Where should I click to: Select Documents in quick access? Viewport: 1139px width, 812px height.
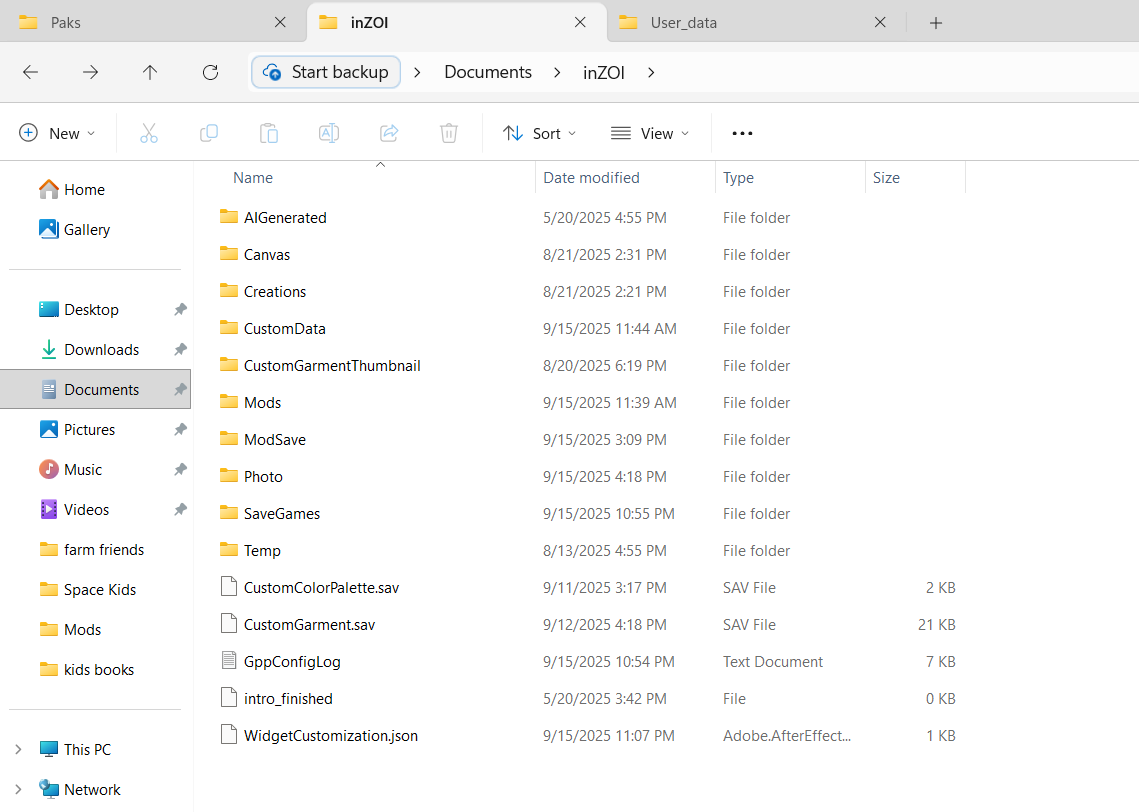(x=95, y=389)
